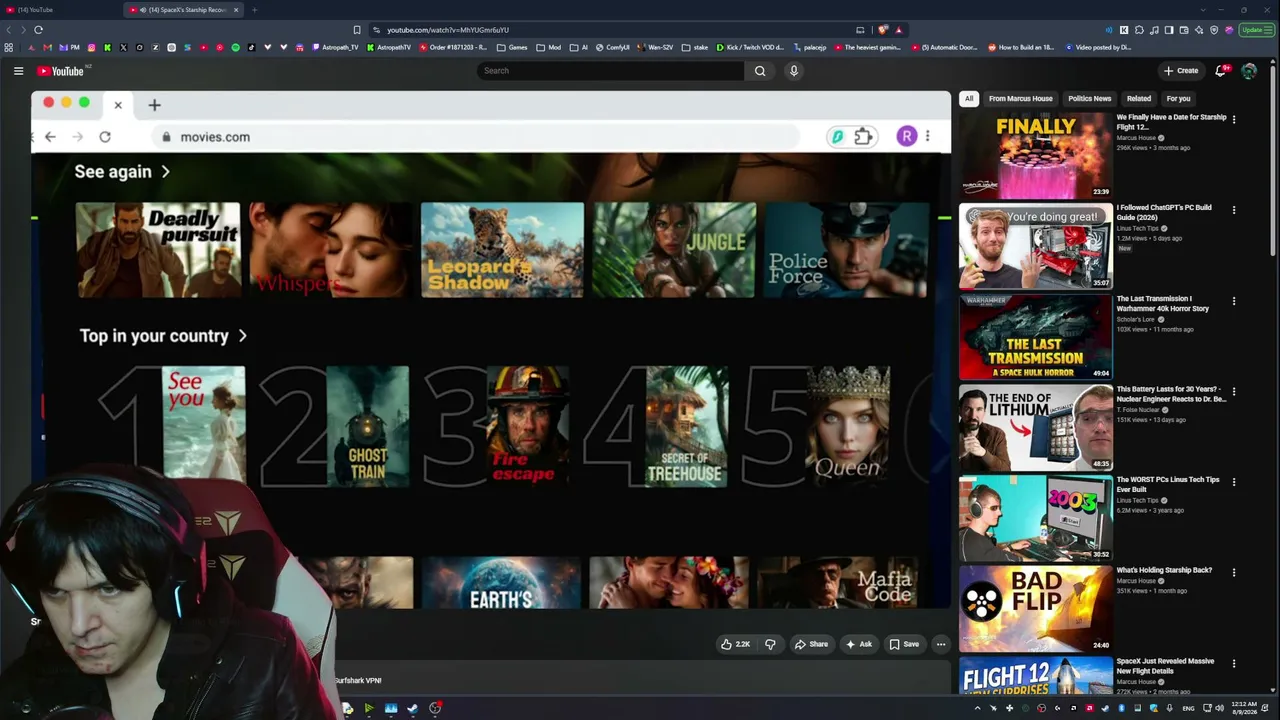The height and width of the screenshot is (720, 1280).
Task: Open the YouTube guide hamburger menu
Action: coord(18,71)
